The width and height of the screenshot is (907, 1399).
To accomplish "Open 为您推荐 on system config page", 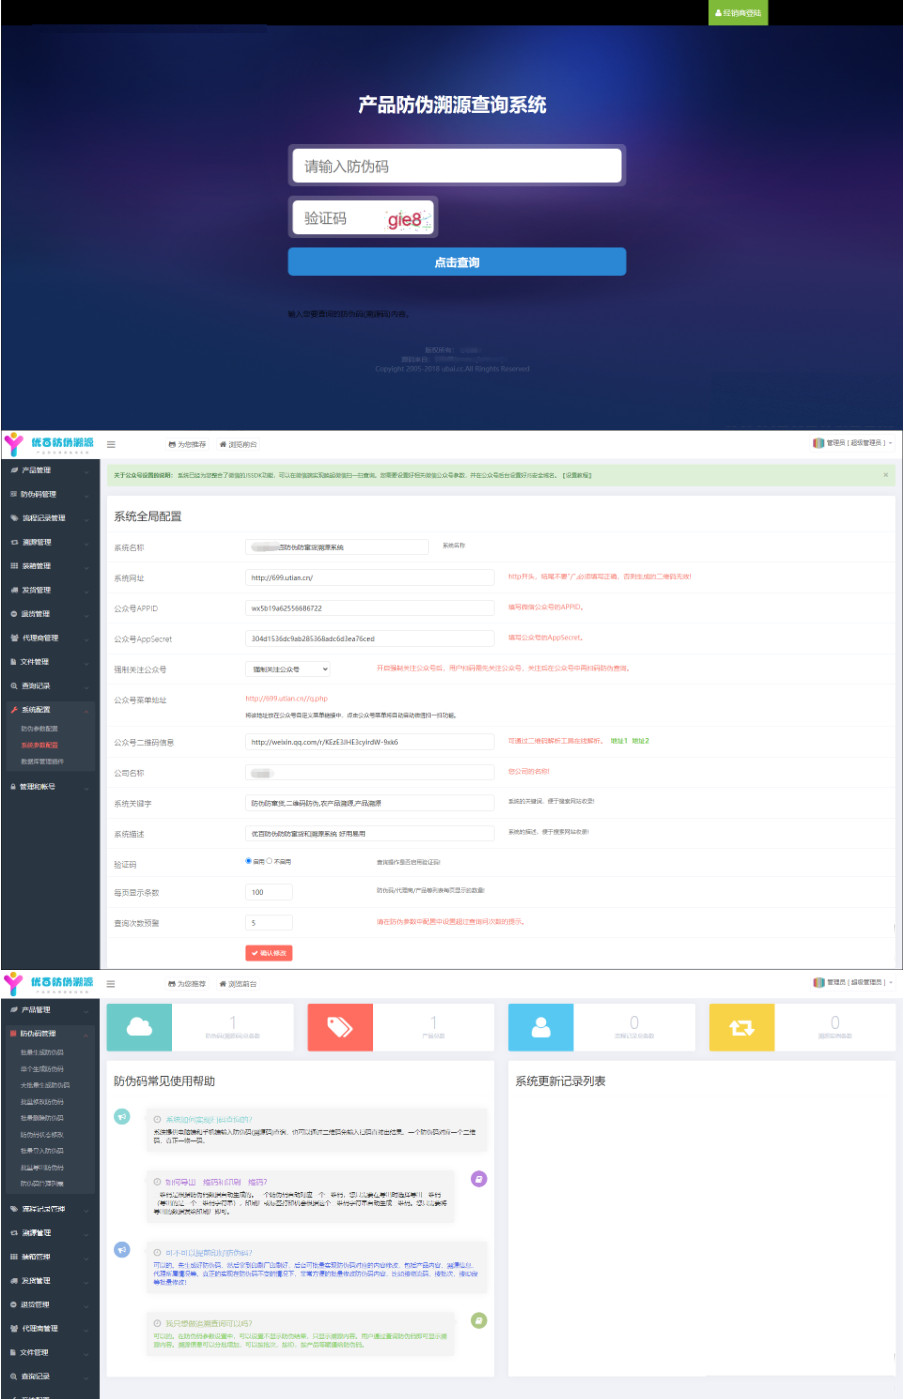I will [187, 444].
